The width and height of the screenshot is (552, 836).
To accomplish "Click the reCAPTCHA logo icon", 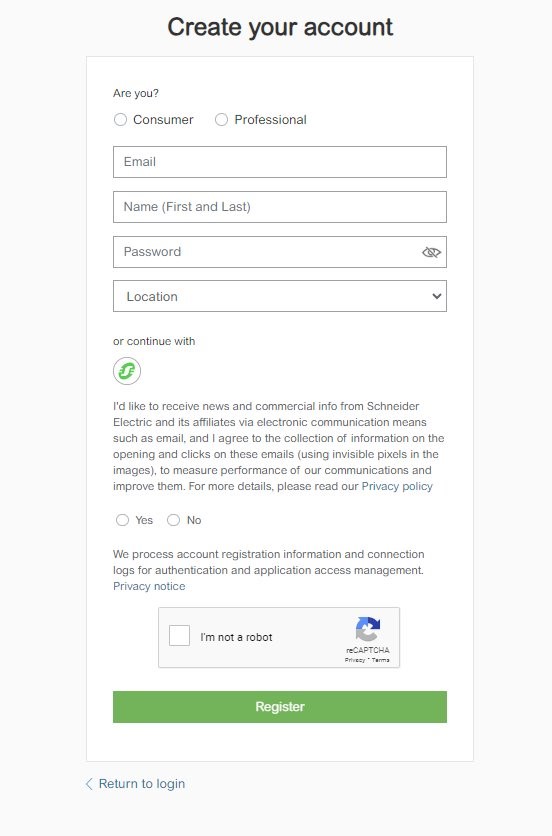I will tap(368, 629).
